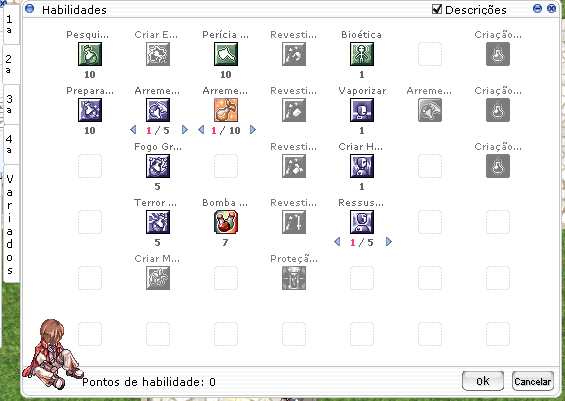Screen dimensions: 565x401
Task: Toggle the Descrições checkbox
Action: (437, 9)
